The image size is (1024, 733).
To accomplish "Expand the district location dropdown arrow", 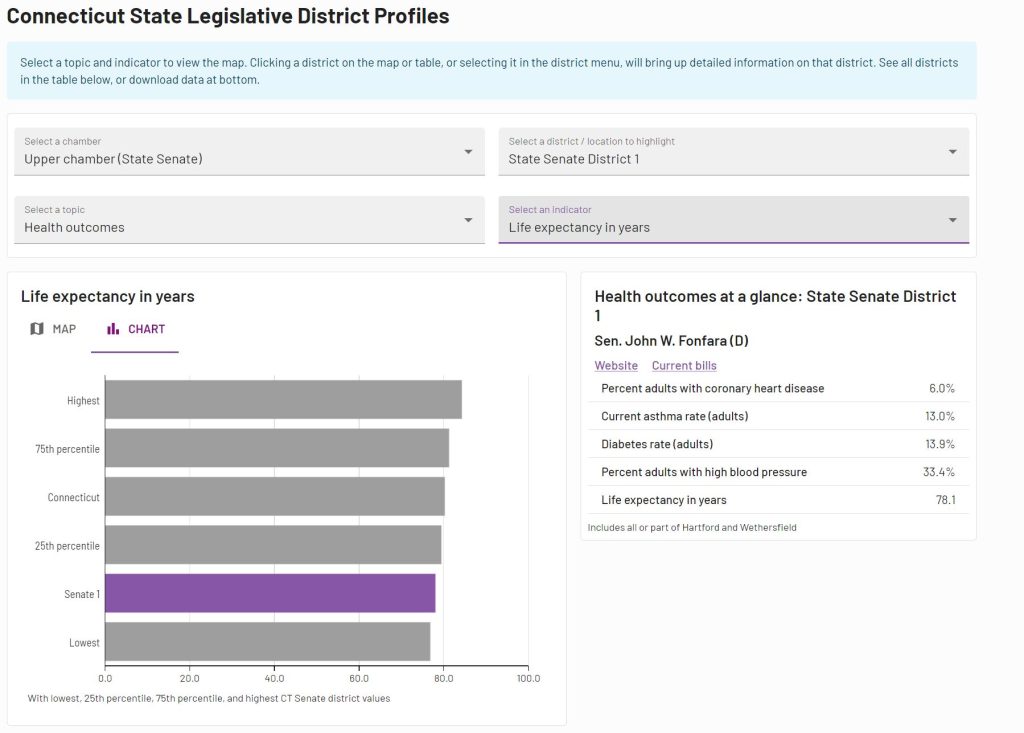I will [x=952, y=152].
